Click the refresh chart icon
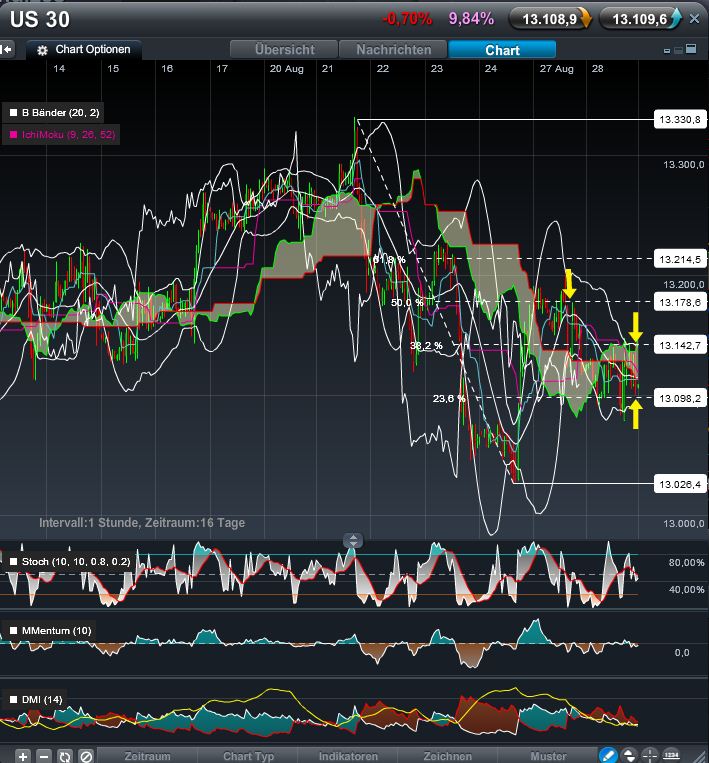This screenshot has height=763, width=709. pyautogui.click(x=65, y=756)
